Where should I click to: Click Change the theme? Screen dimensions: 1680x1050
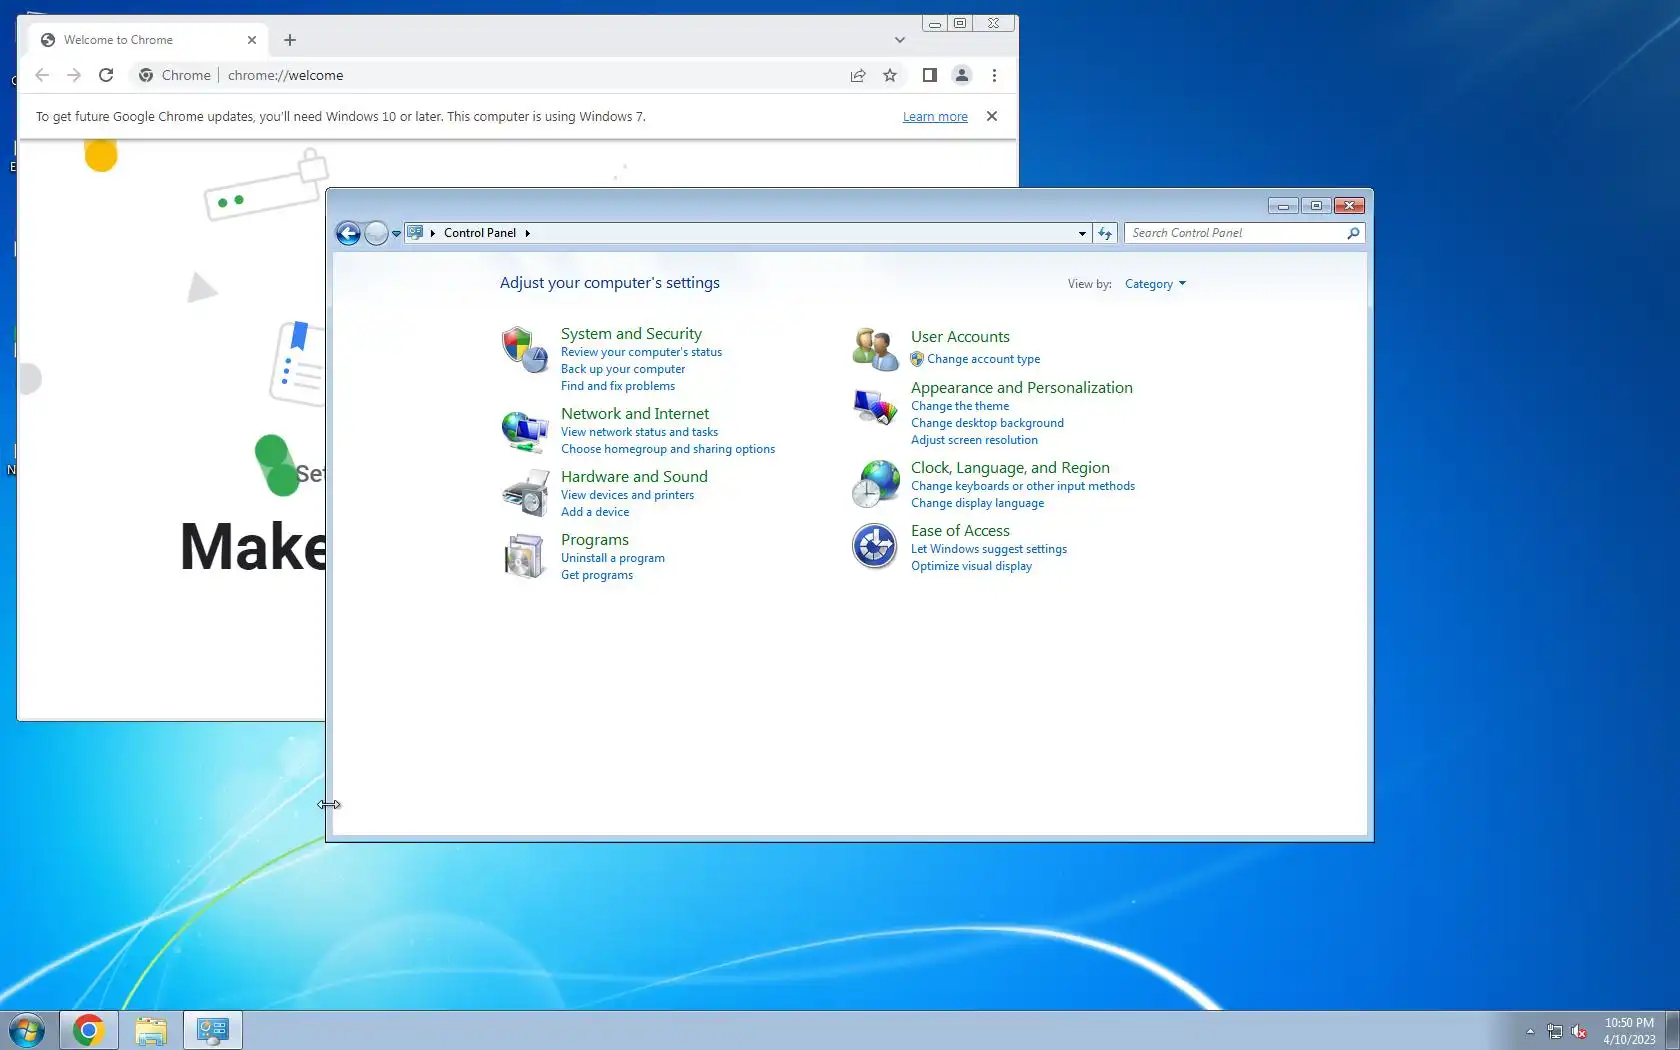960,406
